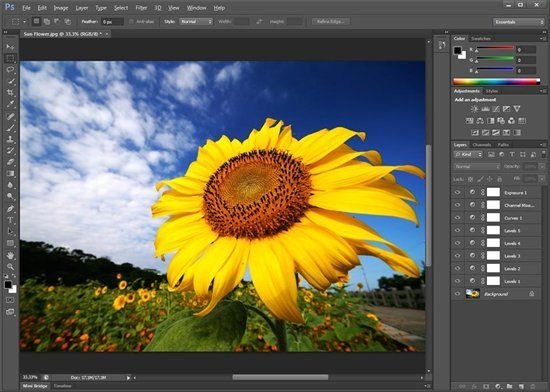Filter layers by type layers icon
The image size is (550, 392).
click(512, 154)
